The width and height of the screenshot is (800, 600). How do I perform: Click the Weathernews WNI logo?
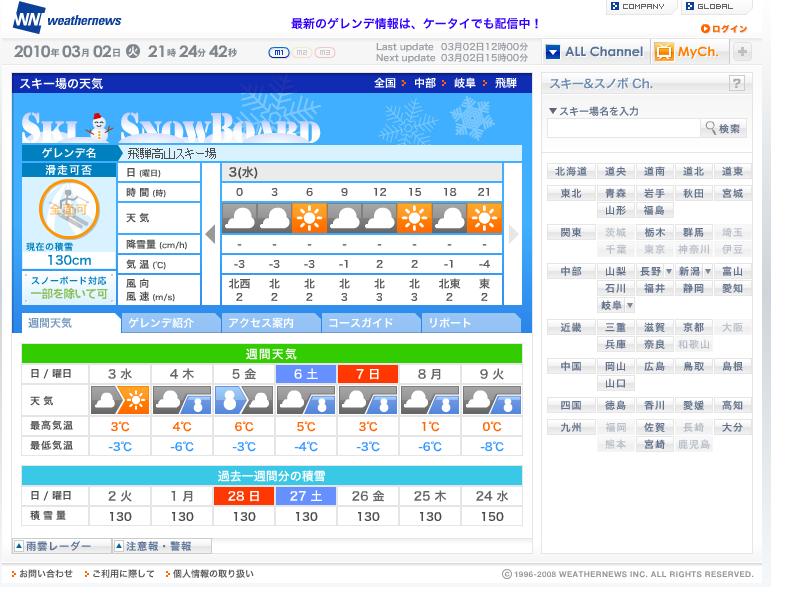pos(67,18)
